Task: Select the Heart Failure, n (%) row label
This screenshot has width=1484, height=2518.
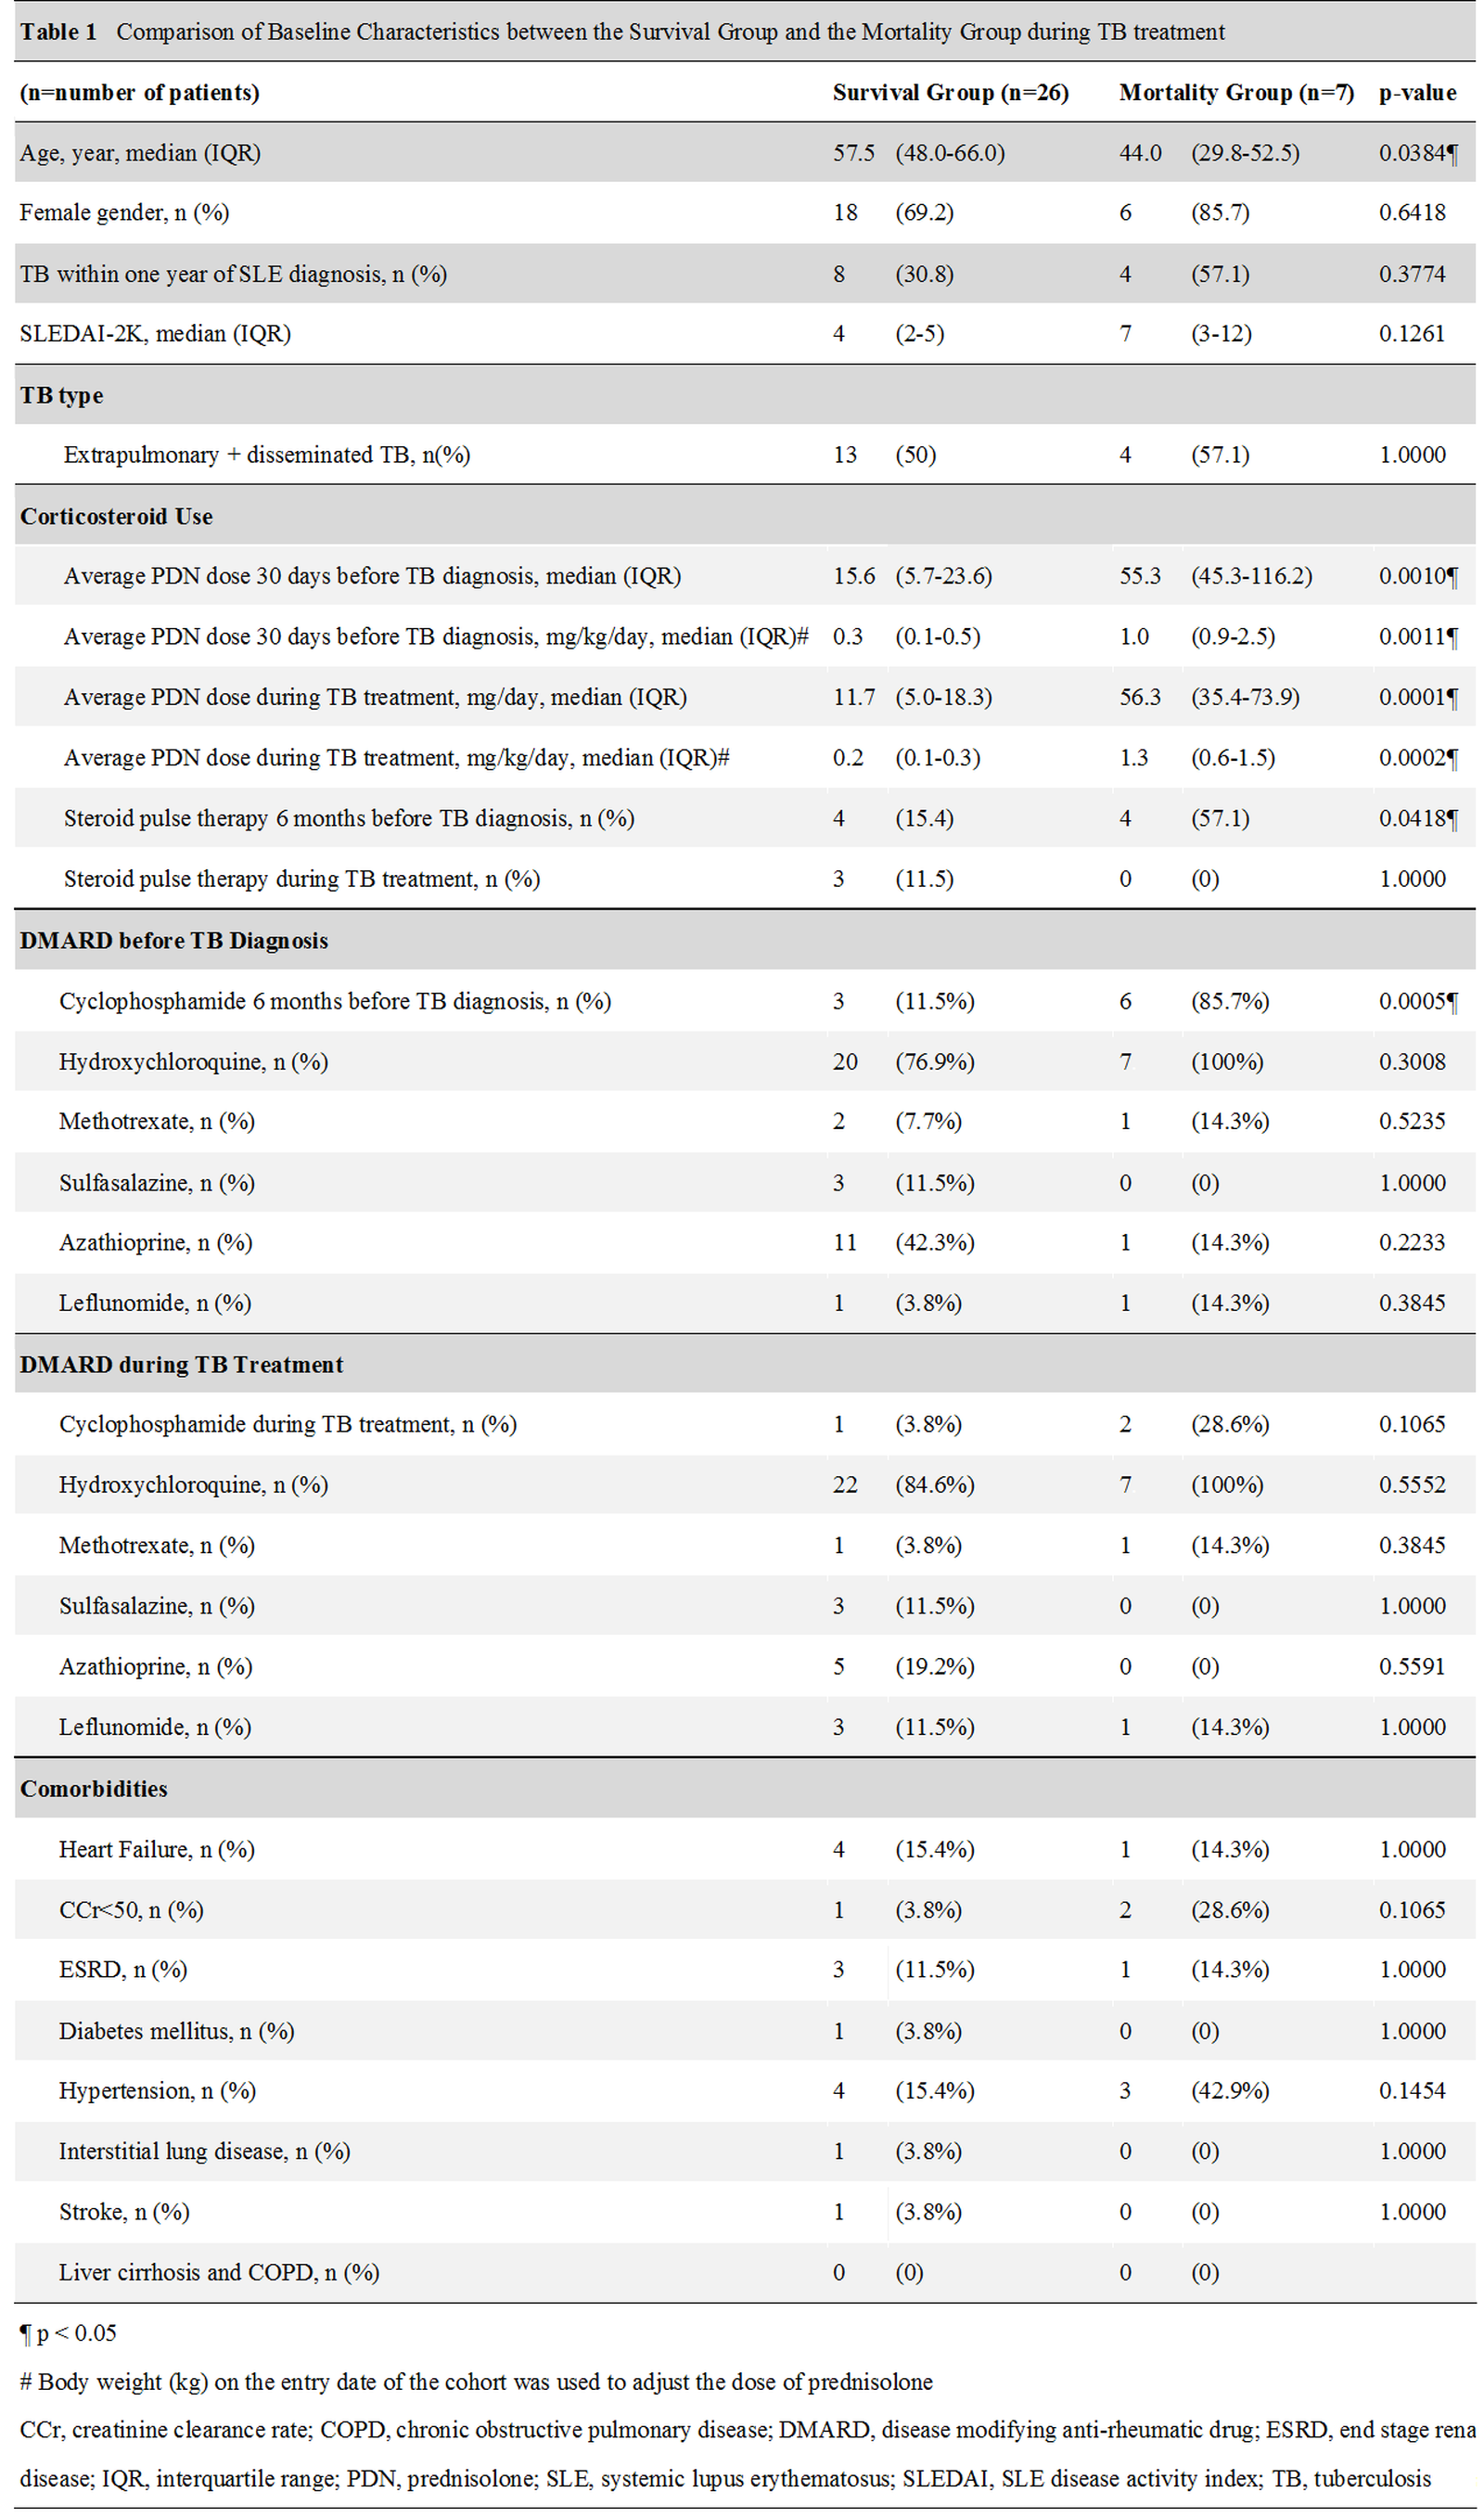Action: point(157,1849)
